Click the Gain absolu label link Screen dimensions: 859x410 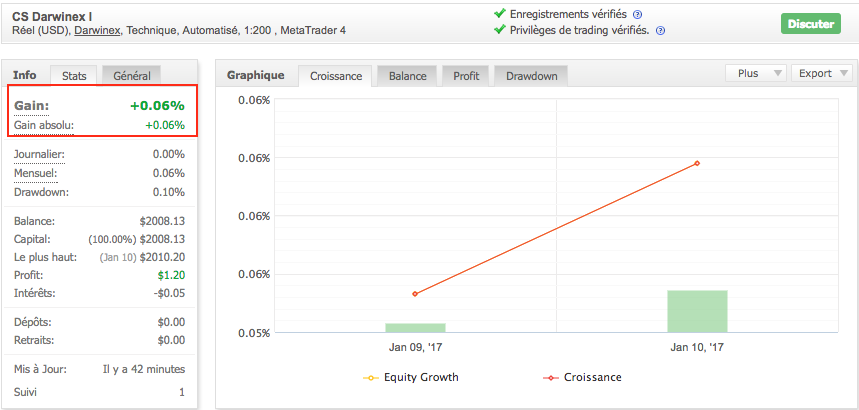44,125
